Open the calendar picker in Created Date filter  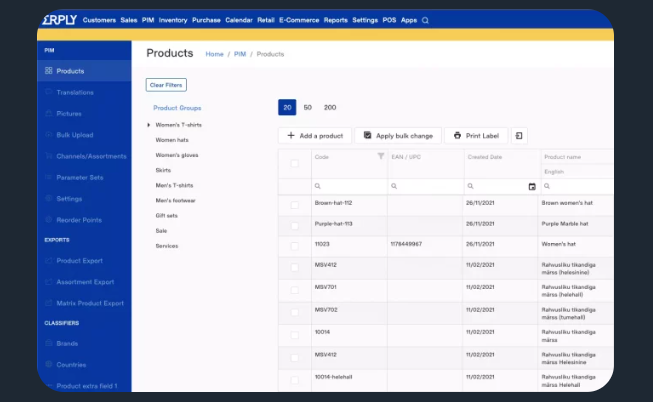[532, 186]
